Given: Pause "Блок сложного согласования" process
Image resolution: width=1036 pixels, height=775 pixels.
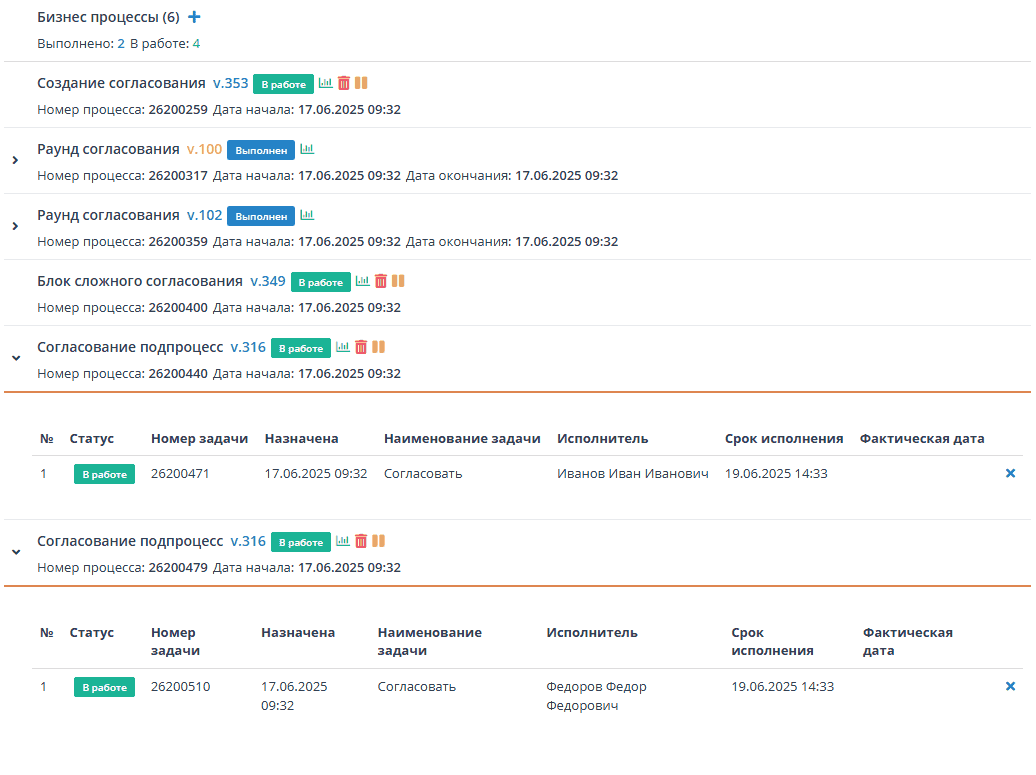Looking at the screenshot, I should 398,281.
